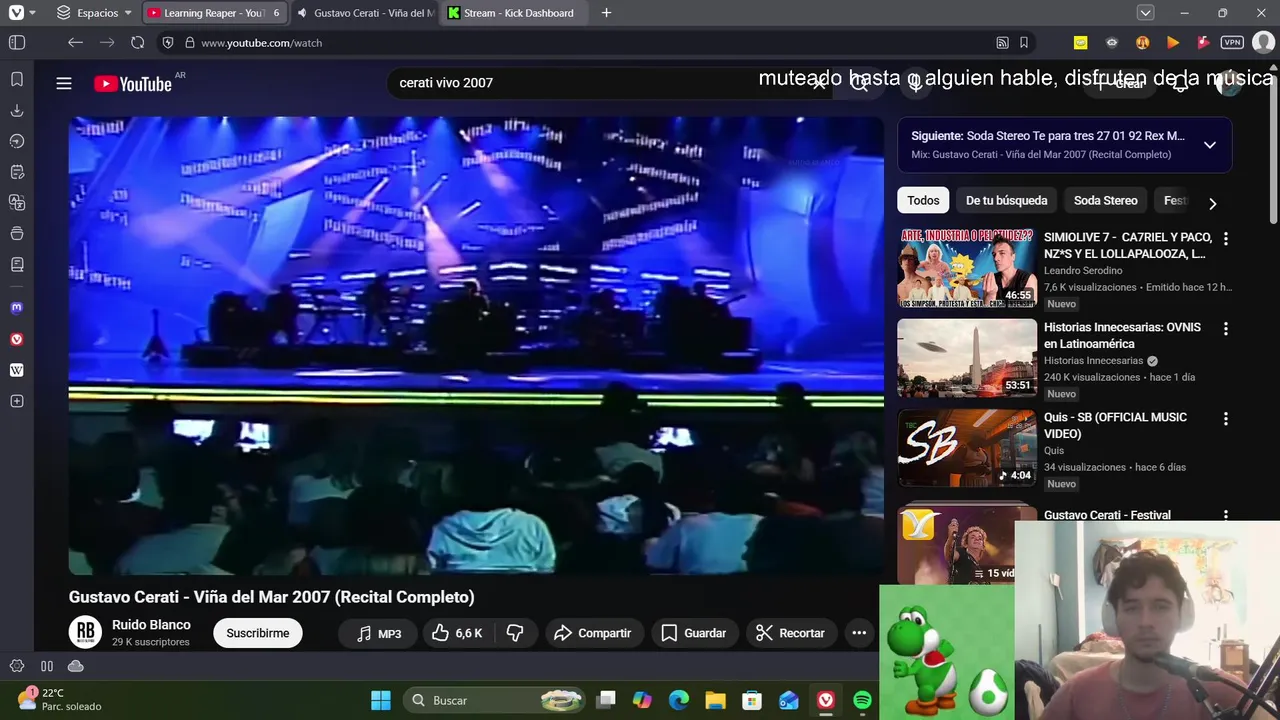Select the De tu búsqueda filter chip
1280x720 pixels.
[1007, 200]
